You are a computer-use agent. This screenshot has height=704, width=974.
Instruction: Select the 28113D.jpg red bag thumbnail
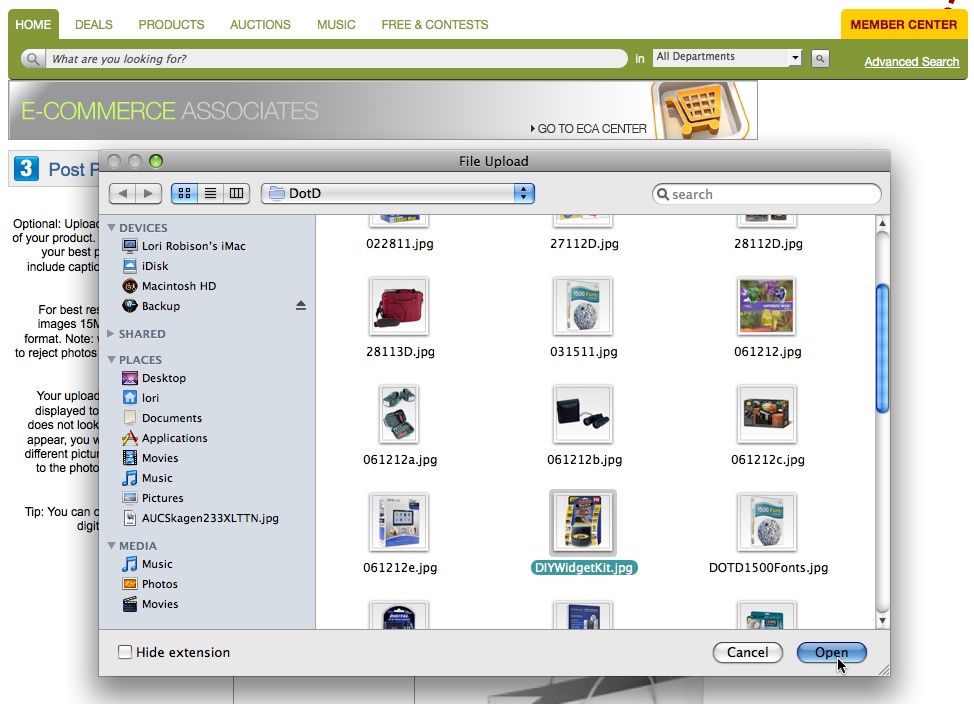point(398,306)
